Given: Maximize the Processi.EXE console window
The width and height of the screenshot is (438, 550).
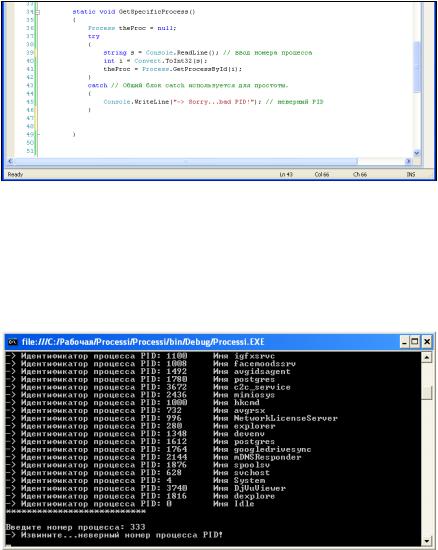Looking at the screenshot, I should (415, 342).
